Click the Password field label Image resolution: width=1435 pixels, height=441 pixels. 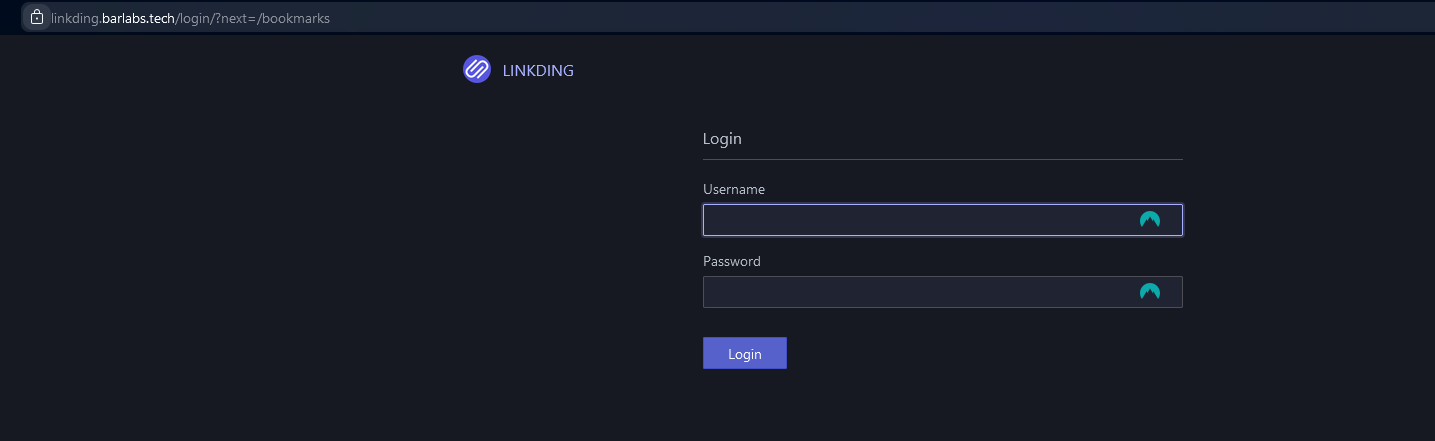[x=732, y=261]
